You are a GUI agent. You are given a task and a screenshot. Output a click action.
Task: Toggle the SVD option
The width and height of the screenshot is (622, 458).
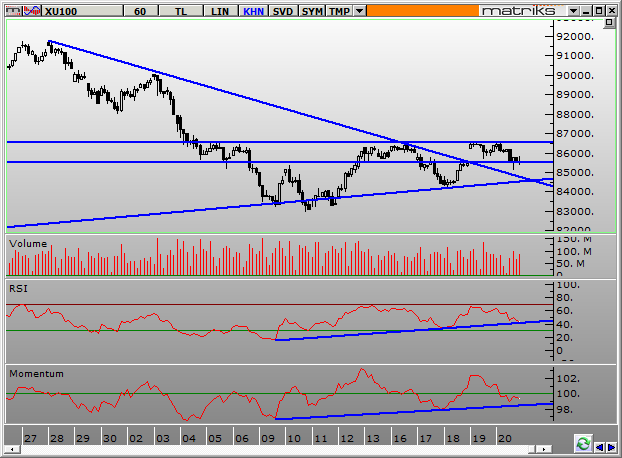283,10
